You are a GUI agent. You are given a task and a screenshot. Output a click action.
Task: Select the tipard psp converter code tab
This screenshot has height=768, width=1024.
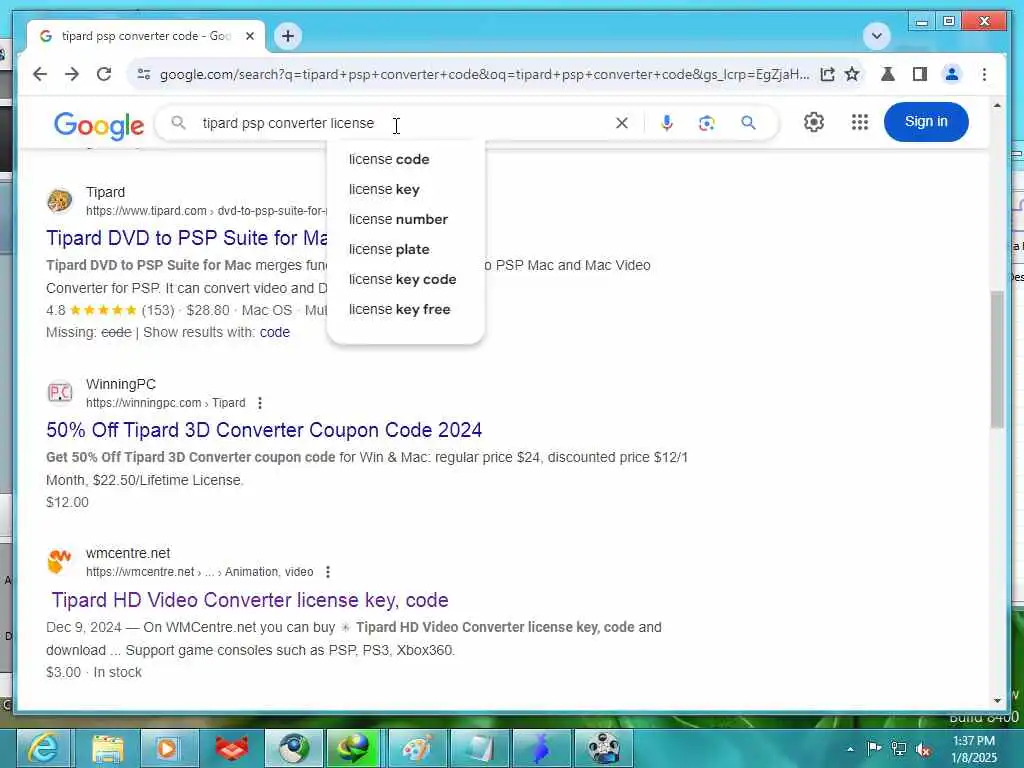(146, 36)
